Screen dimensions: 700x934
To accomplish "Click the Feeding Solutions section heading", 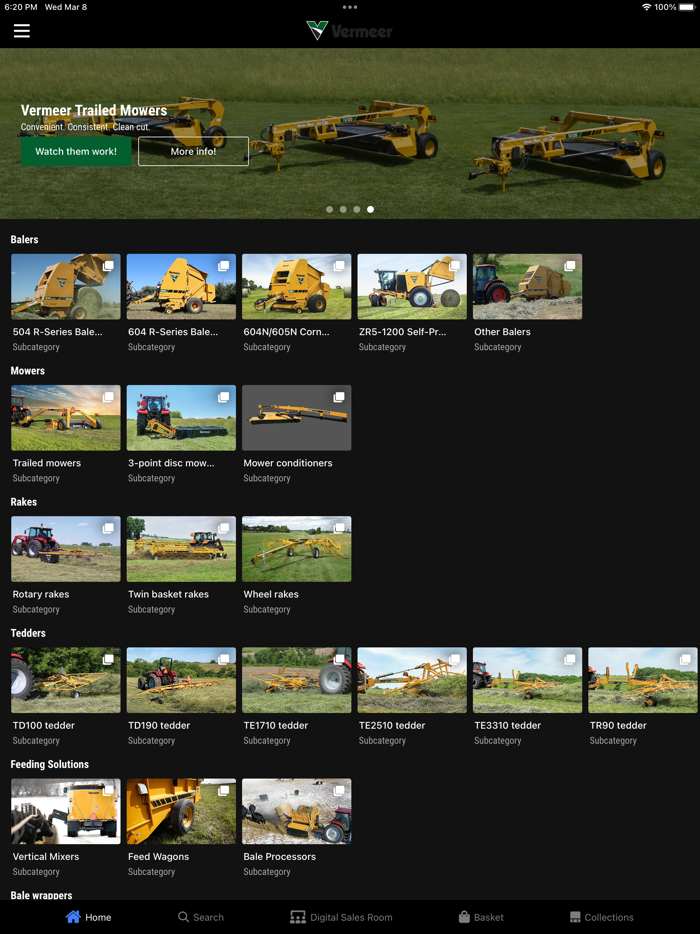I will [x=49, y=764].
